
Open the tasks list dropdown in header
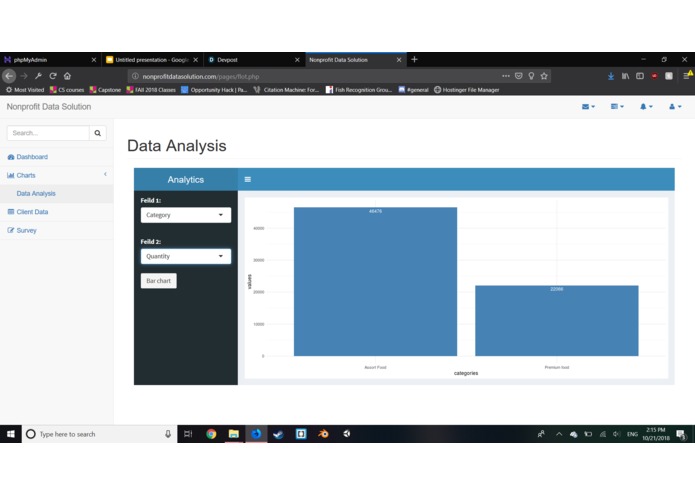click(617, 106)
